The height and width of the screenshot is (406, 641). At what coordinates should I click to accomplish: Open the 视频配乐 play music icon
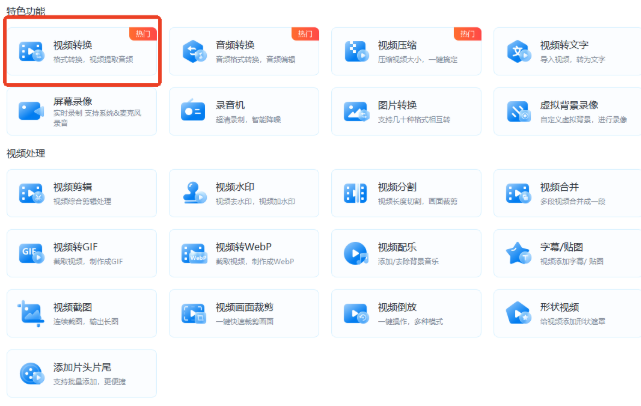356,253
